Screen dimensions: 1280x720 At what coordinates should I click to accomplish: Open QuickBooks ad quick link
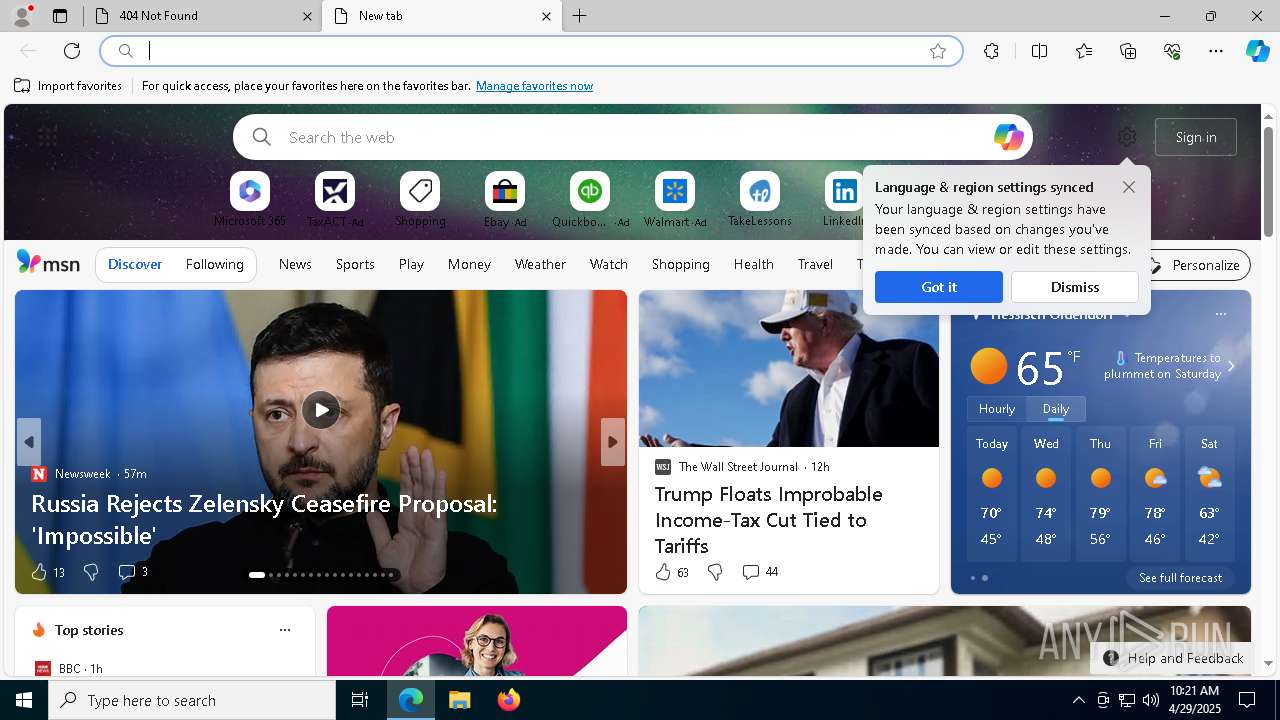pyautogui.click(x=590, y=200)
